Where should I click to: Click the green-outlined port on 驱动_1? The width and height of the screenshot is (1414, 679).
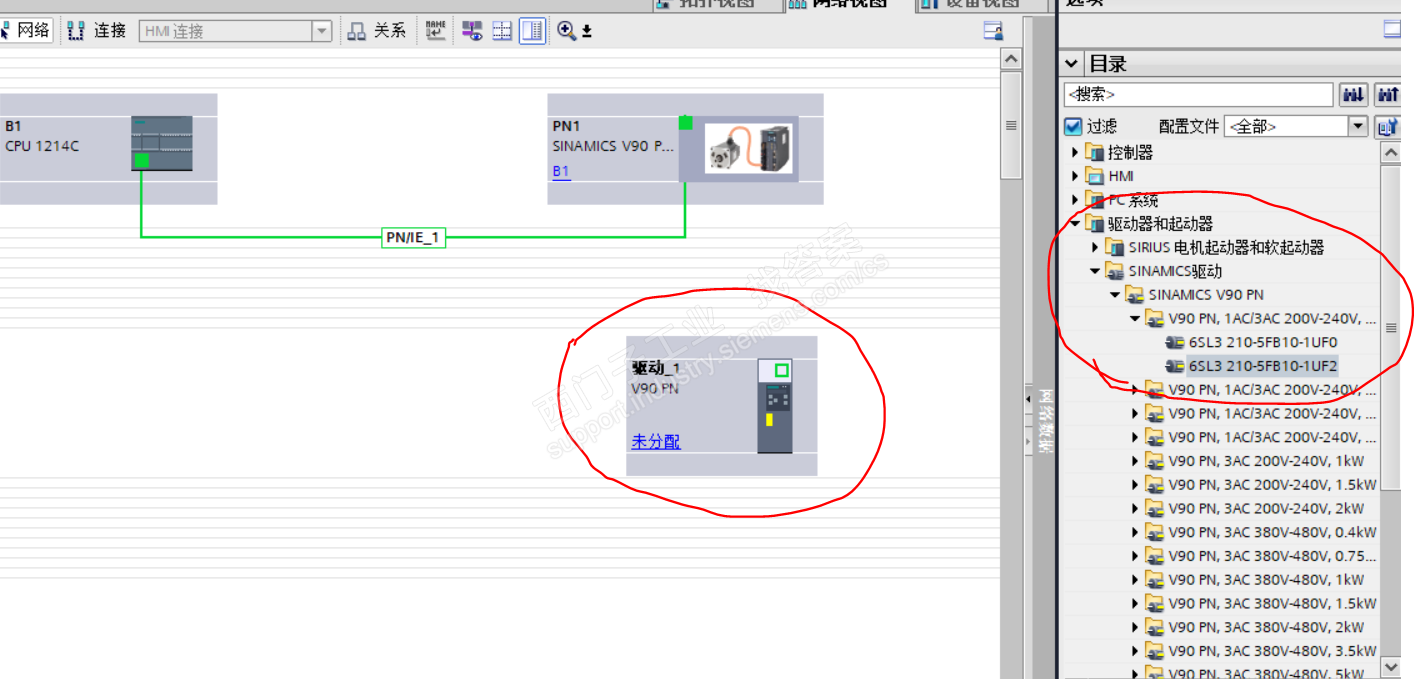point(782,370)
